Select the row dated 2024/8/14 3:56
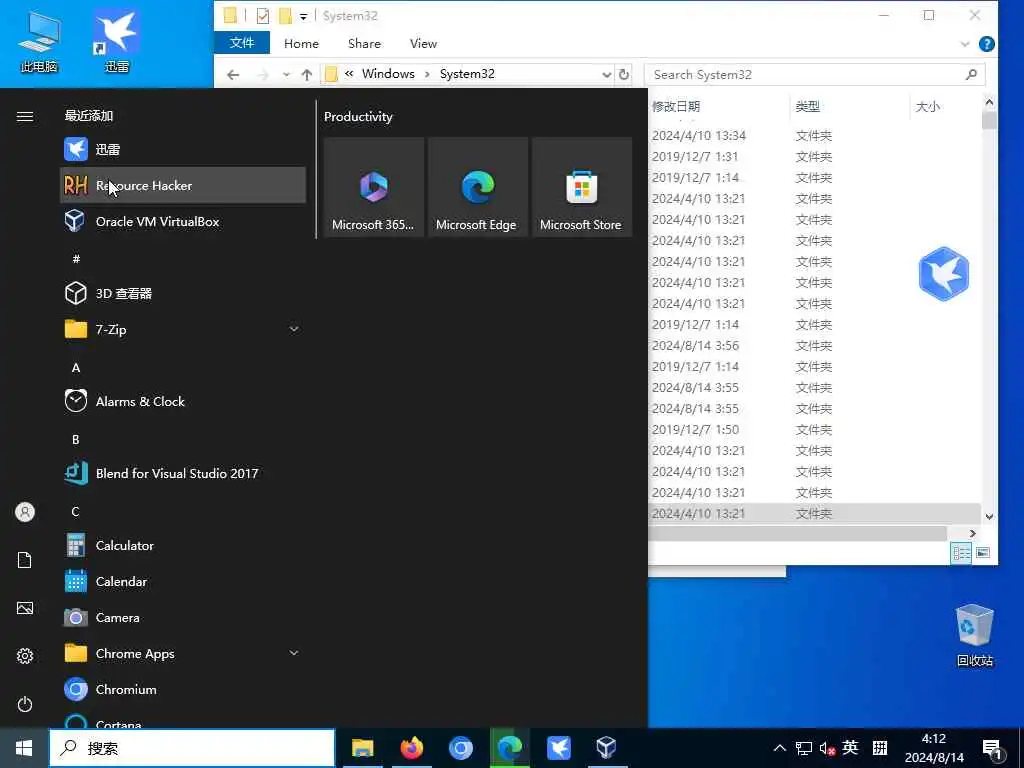Image resolution: width=1024 pixels, height=768 pixels. pyautogui.click(x=815, y=345)
